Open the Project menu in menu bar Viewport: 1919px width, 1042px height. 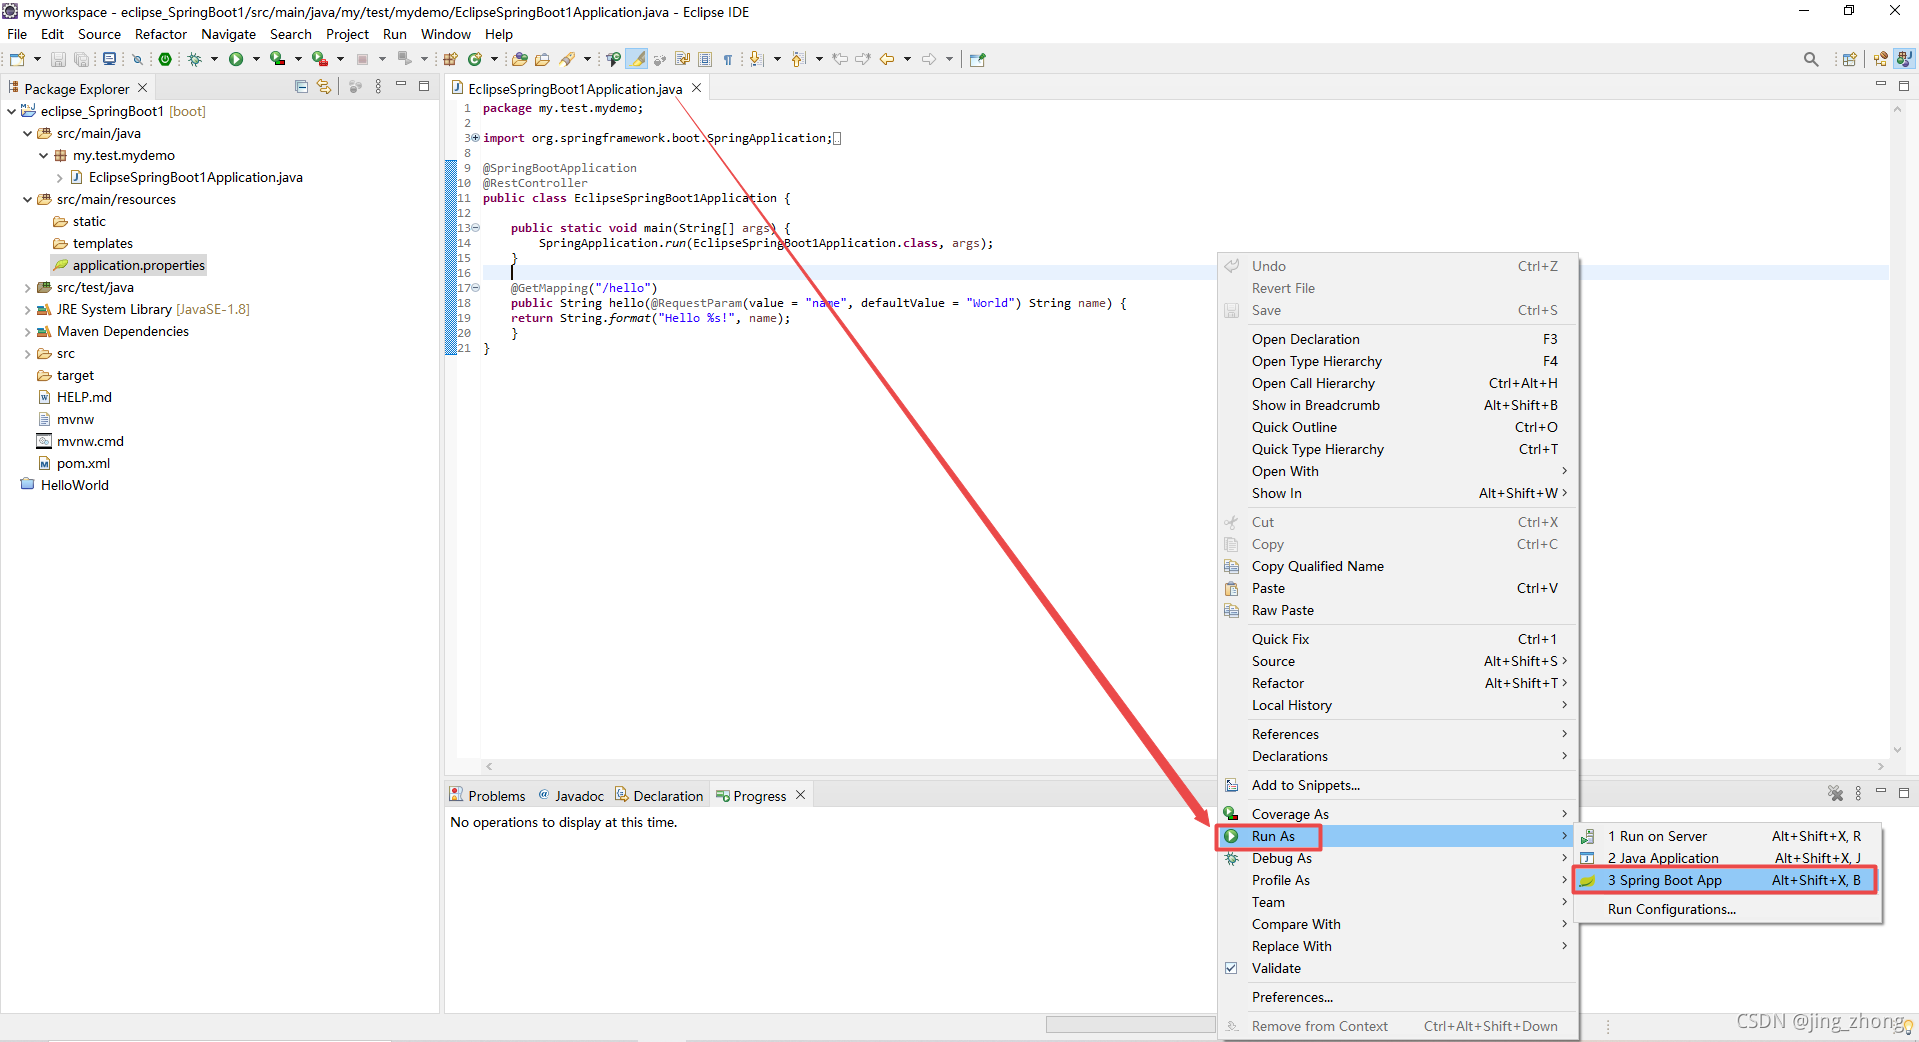tap(347, 34)
